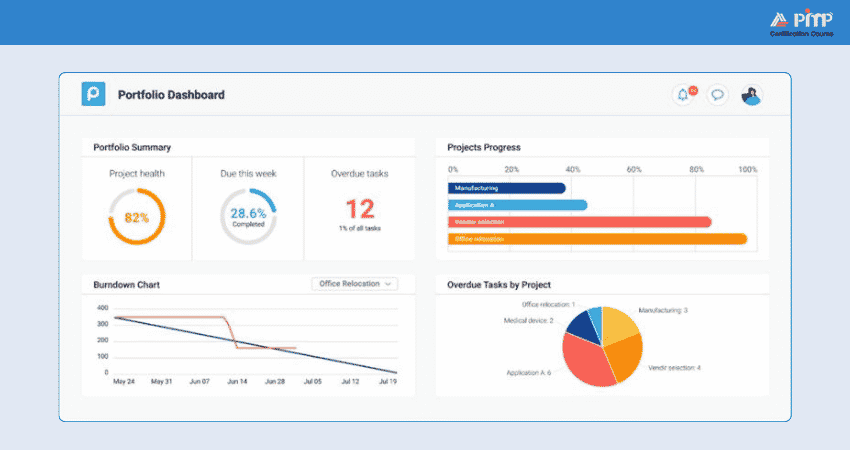Click the user profile avatar
The width and height of the screenshot is (850, 450).
coord(752,95)
